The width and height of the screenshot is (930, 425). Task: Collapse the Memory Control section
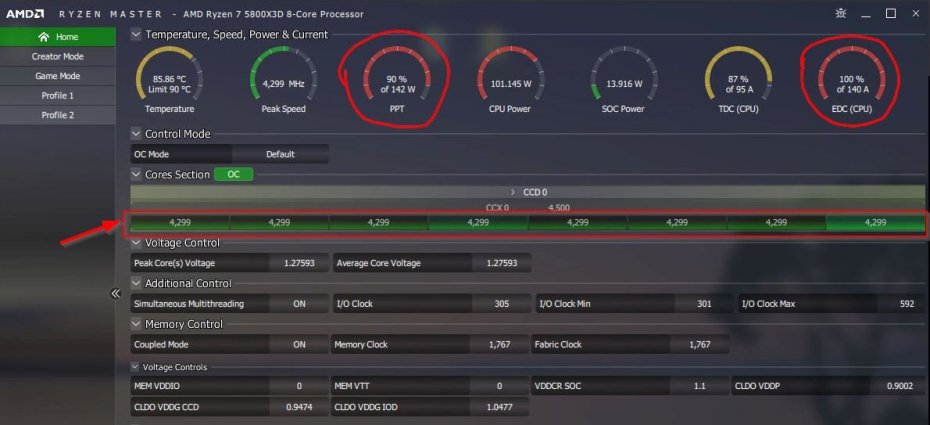pyautogui.click(x=136, y=324)
